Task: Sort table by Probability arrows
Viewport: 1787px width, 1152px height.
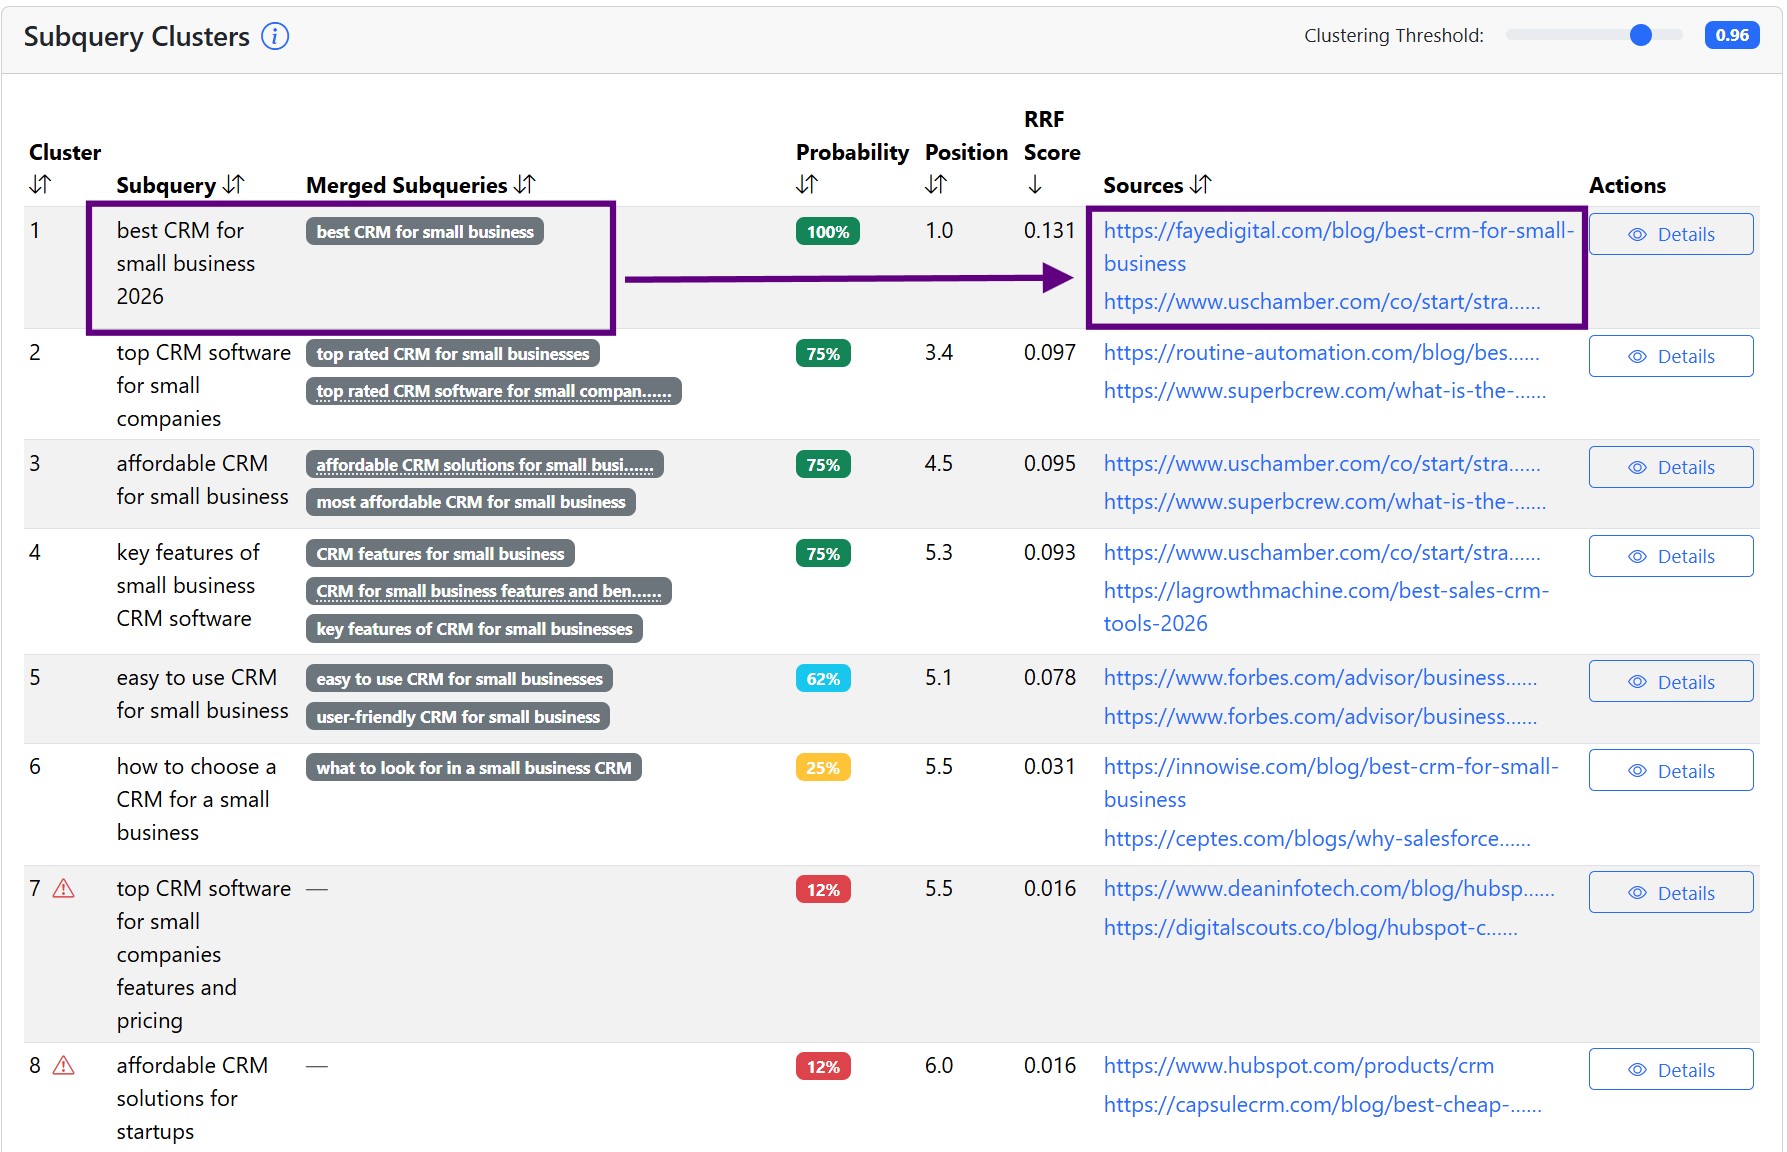Action: pyautogui.click(x=807, y=185)
